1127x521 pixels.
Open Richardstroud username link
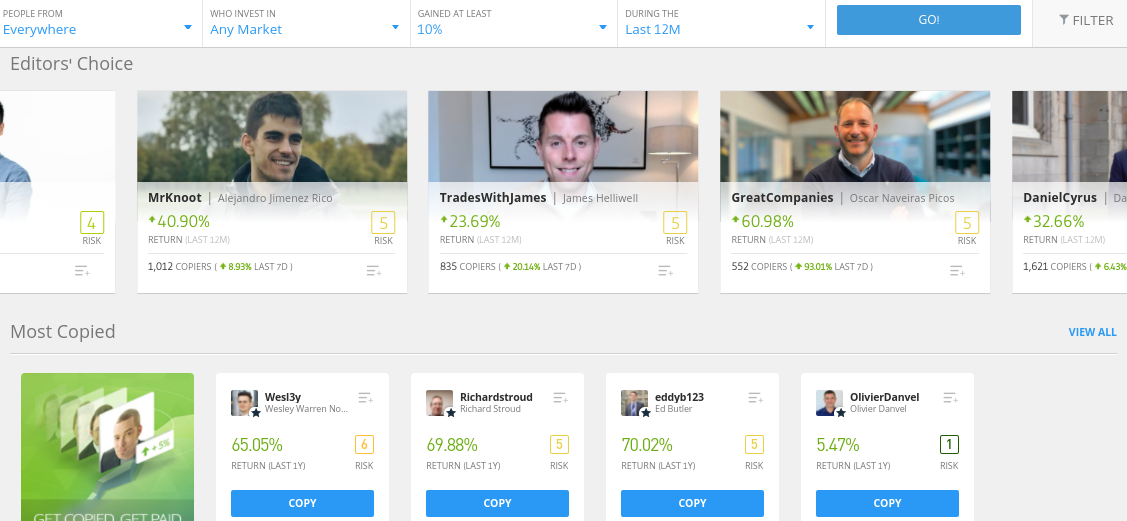[x=496, y=397]
